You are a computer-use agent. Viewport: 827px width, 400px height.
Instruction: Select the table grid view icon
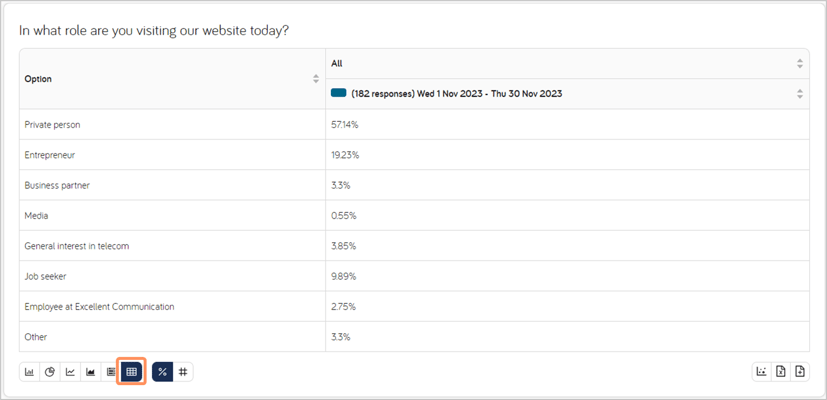[131, 372]
